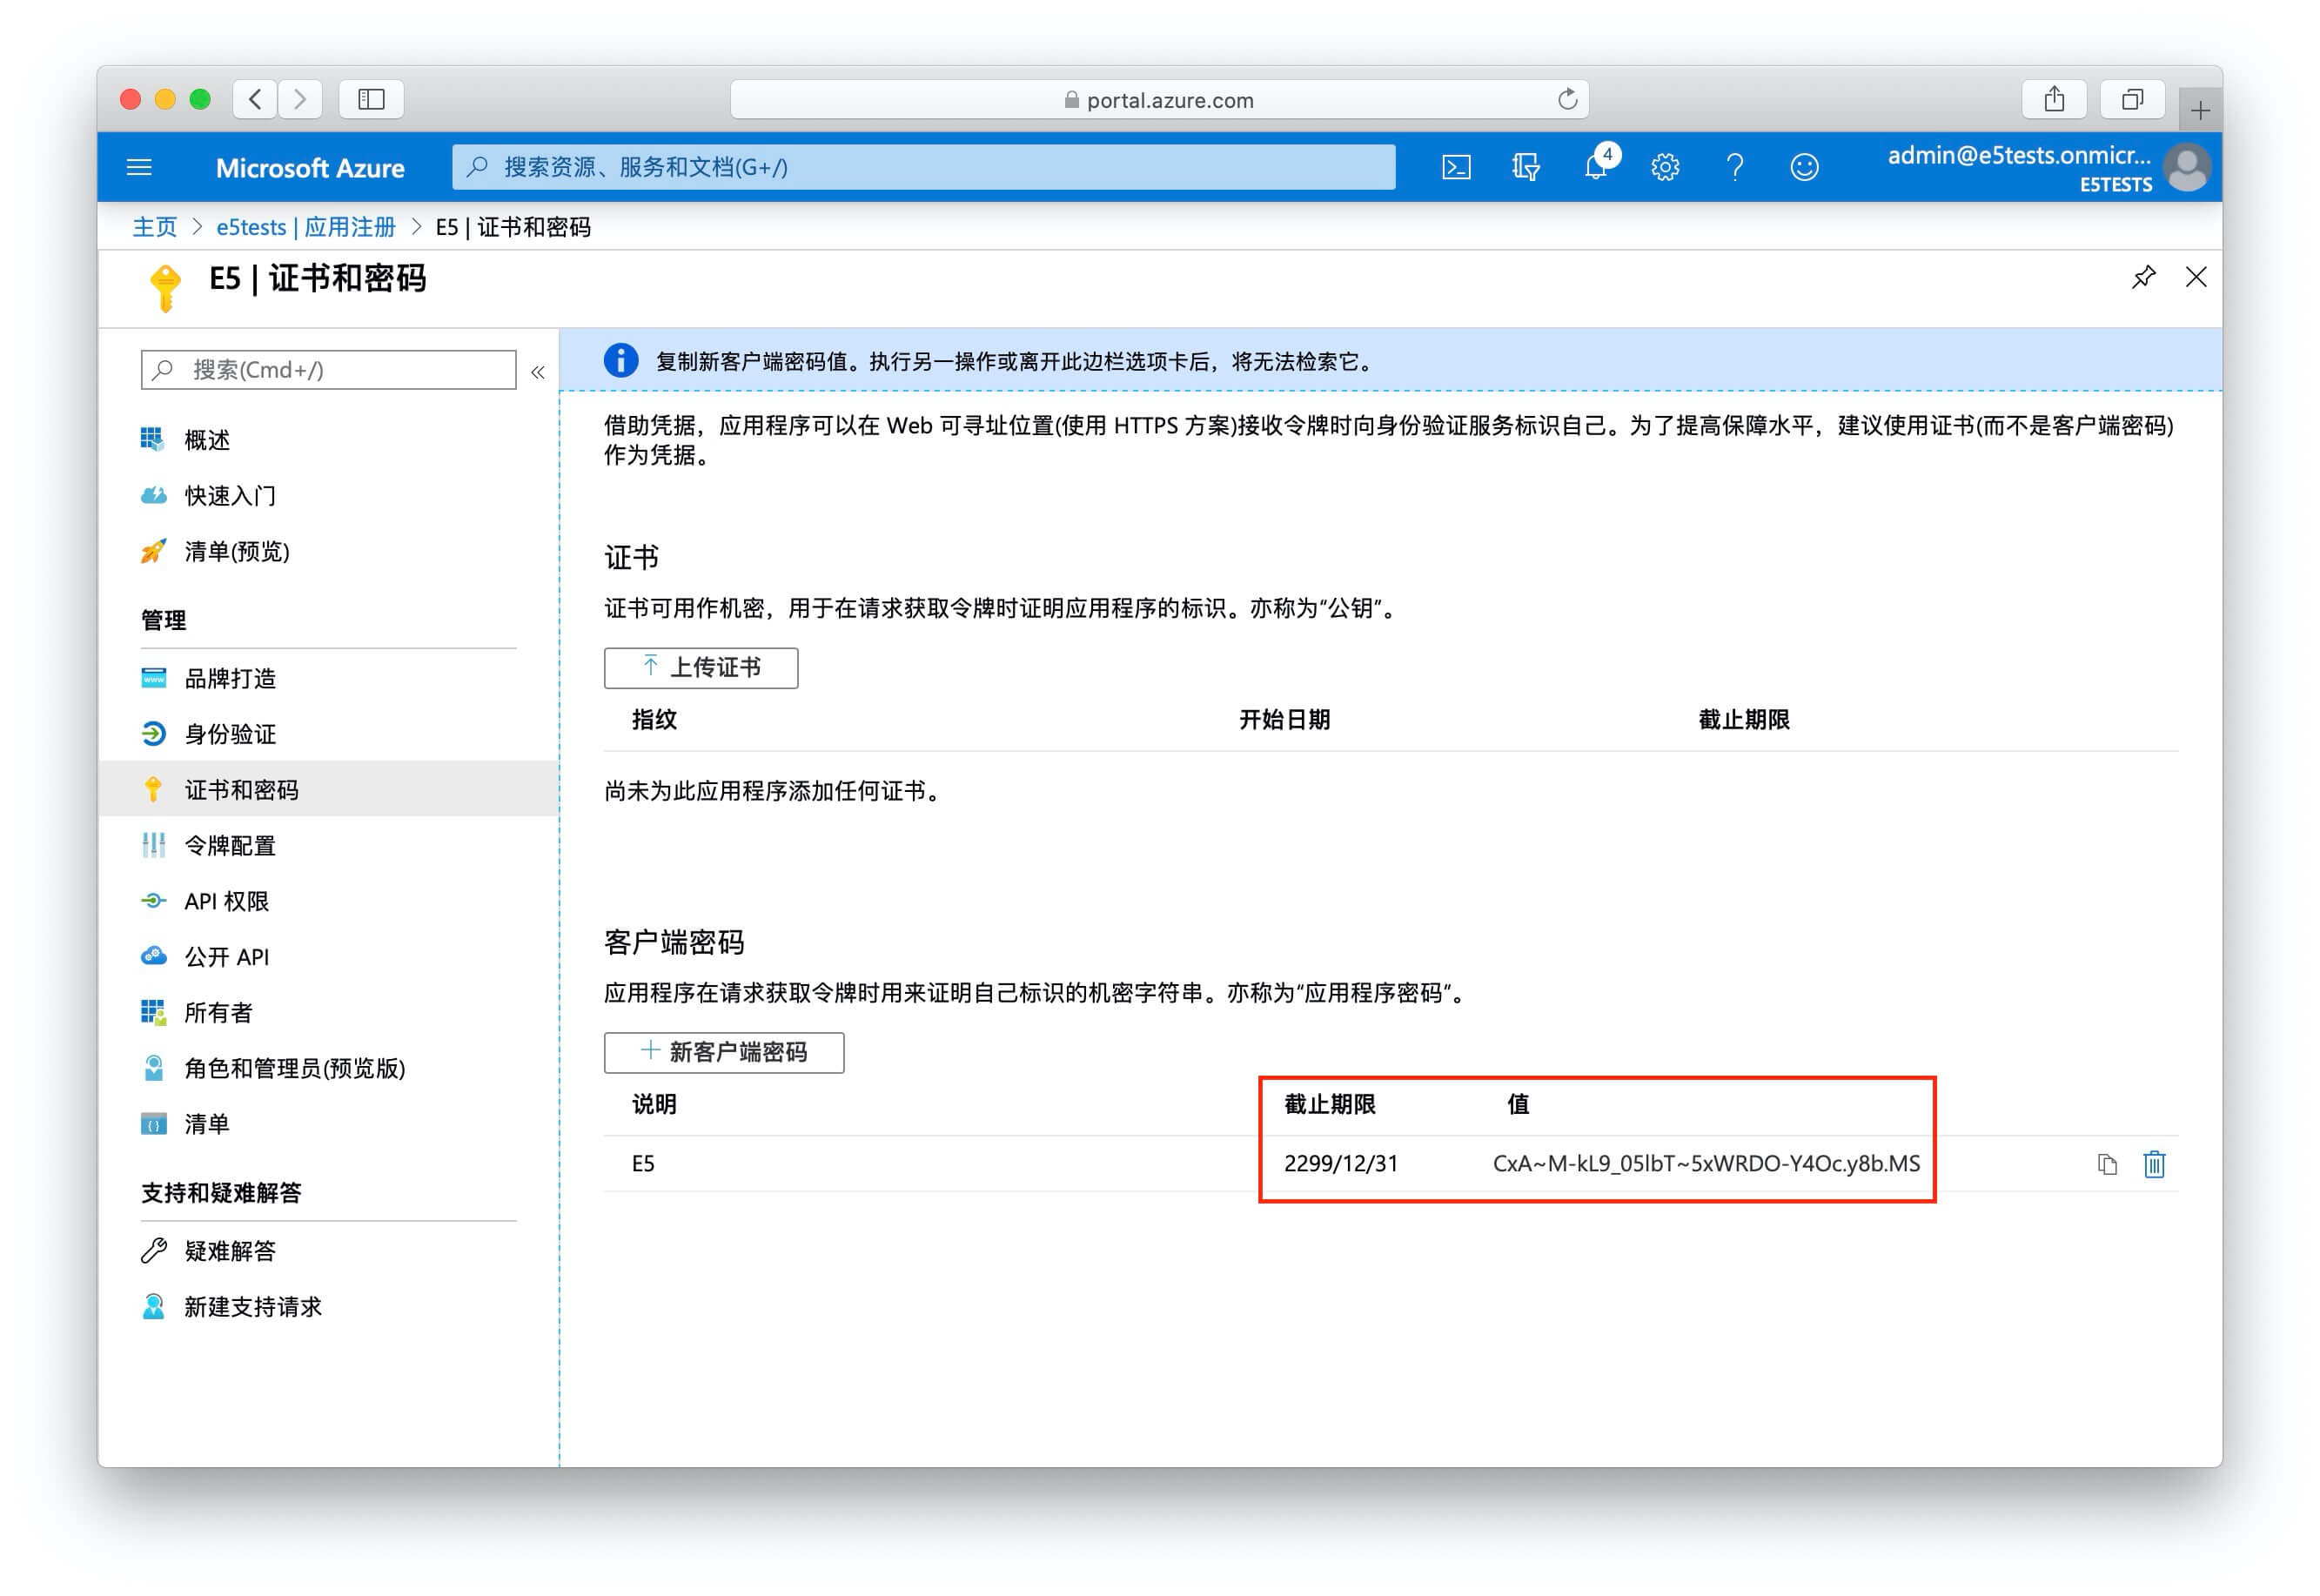
Task: Click the 值 column header
Action: [1518, 1105]
